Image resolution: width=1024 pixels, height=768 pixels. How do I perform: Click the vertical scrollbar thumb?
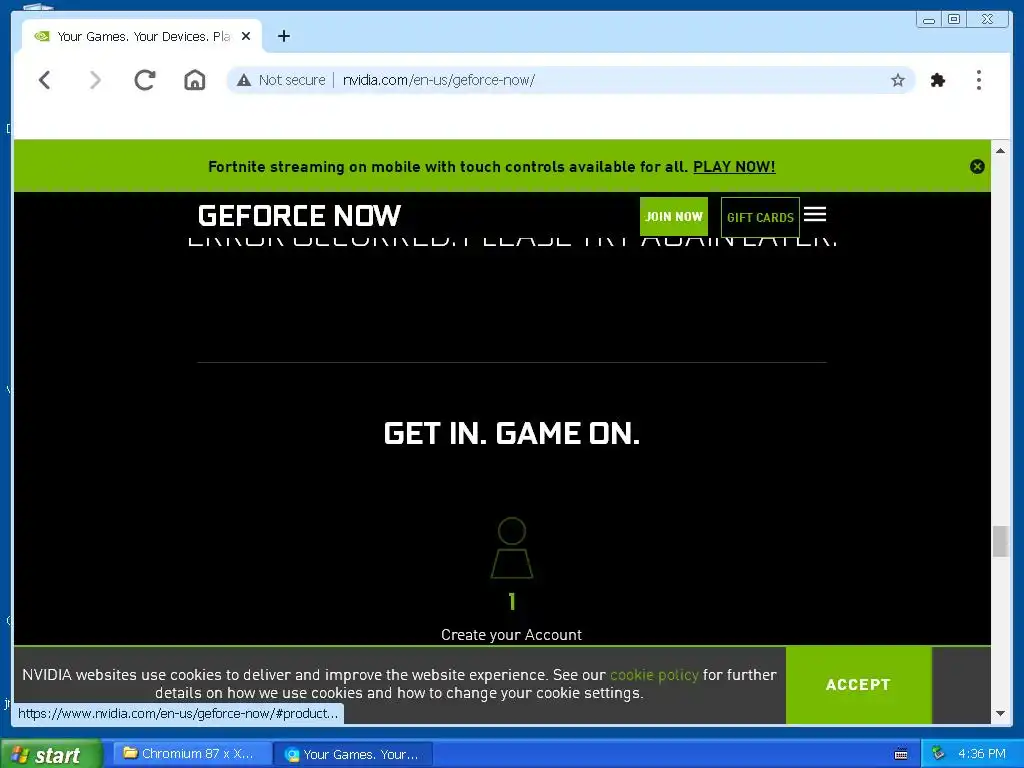coord(1000,541)
